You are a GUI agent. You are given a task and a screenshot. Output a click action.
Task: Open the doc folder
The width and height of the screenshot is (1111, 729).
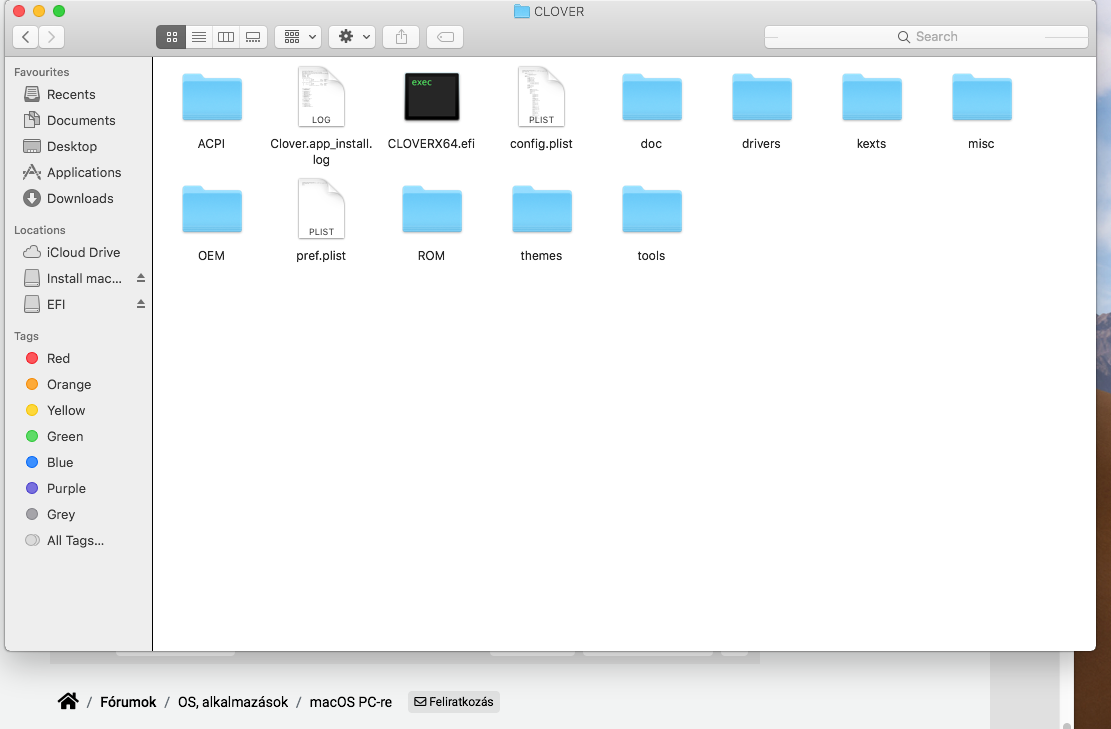tap(652, 97)
